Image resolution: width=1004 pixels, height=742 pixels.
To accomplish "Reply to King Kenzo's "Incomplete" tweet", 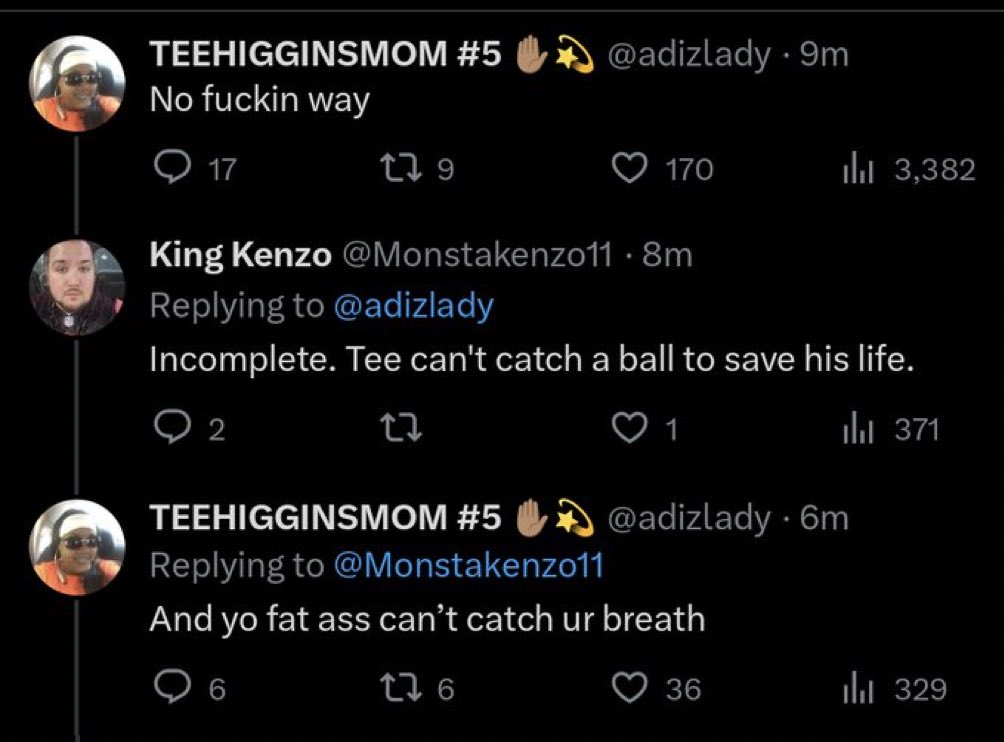I will (x=177, y=429).
